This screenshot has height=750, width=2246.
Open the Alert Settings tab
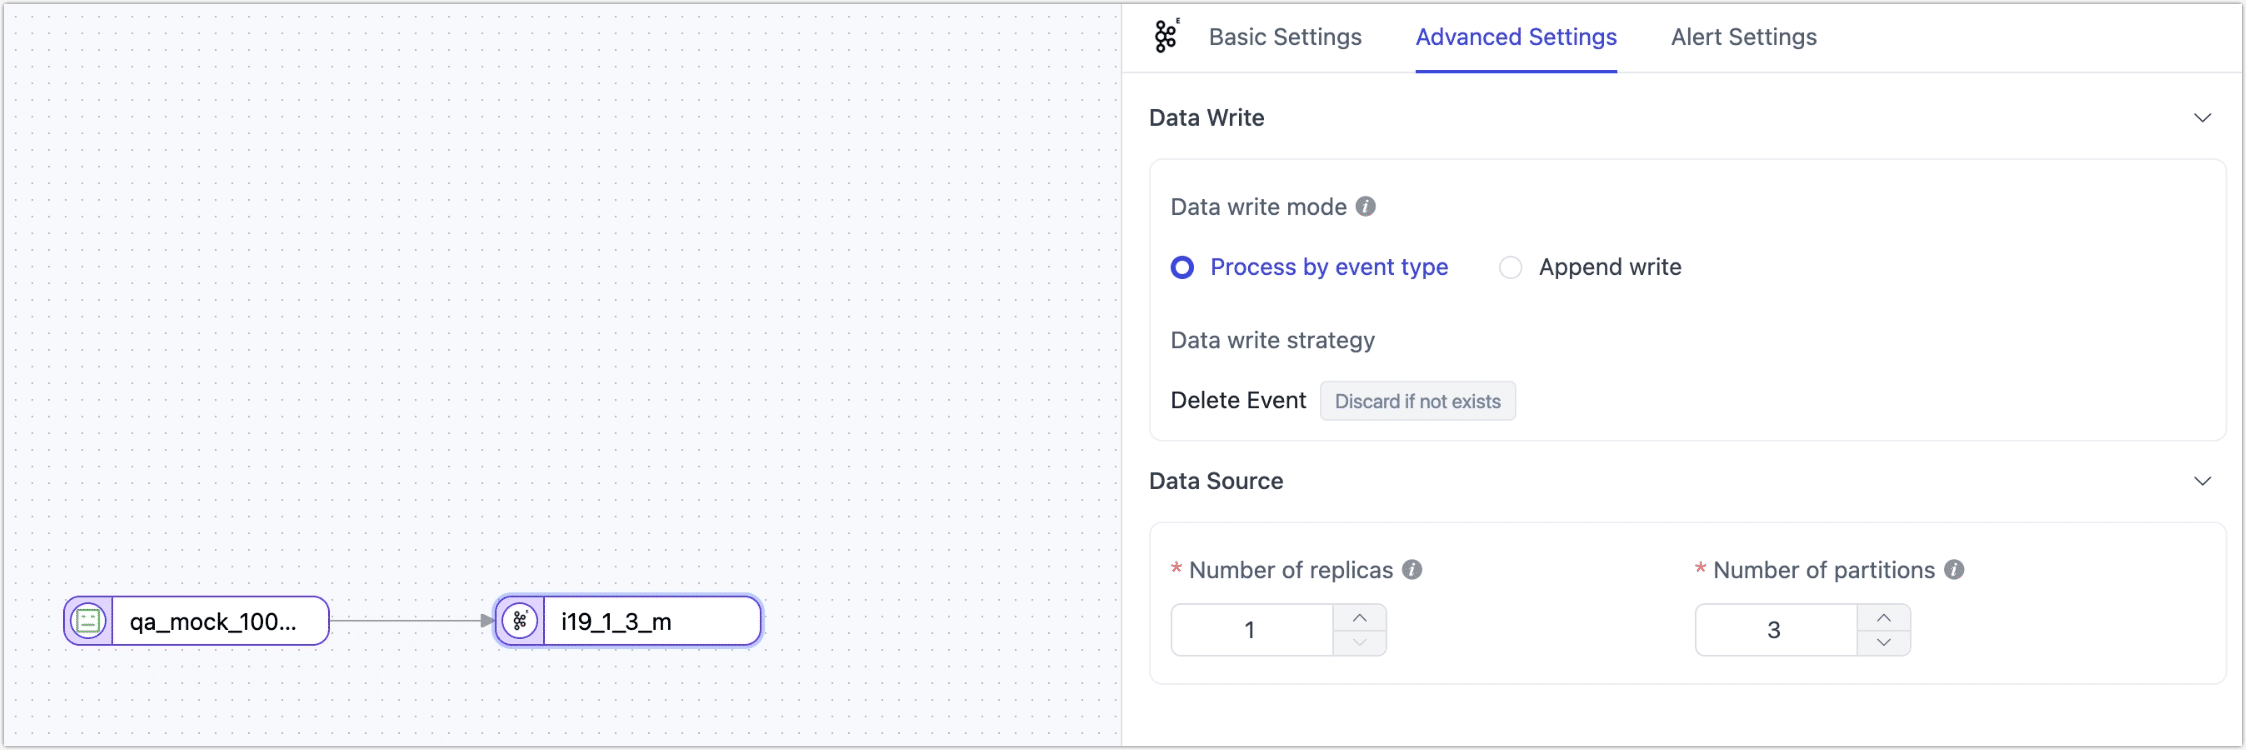pos(1743,37)
